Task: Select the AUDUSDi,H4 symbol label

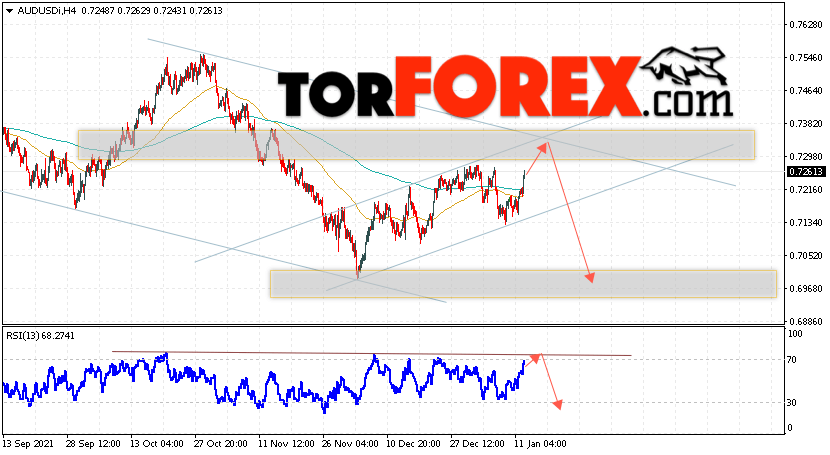Action: pos(47,11)
